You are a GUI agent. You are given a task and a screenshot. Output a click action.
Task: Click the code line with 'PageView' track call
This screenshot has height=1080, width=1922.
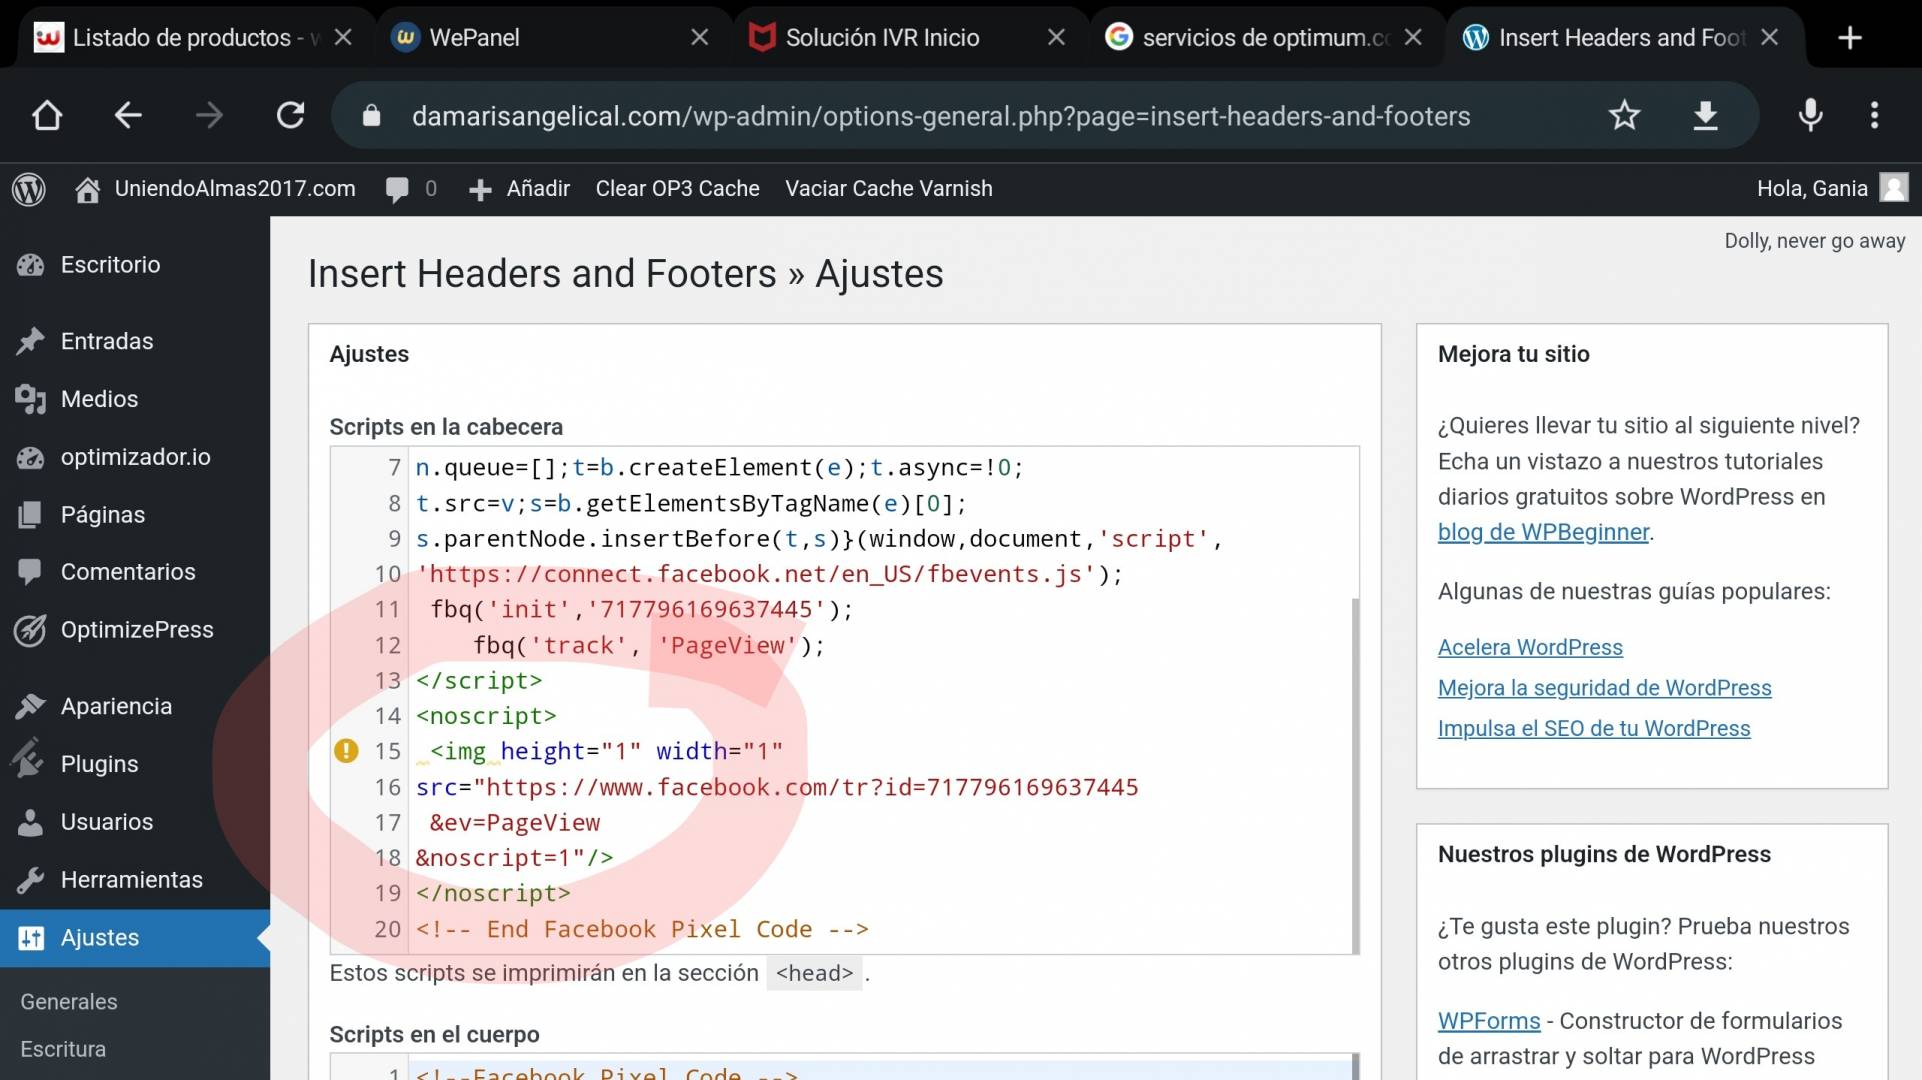pos(648,646)
